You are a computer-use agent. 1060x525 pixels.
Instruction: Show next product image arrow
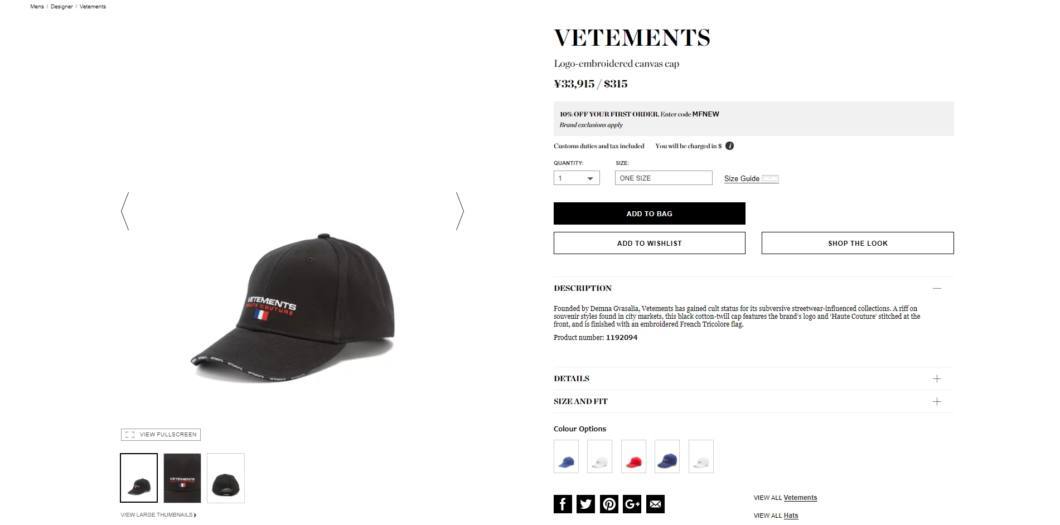pyautogui.click(x=460, y=211)
